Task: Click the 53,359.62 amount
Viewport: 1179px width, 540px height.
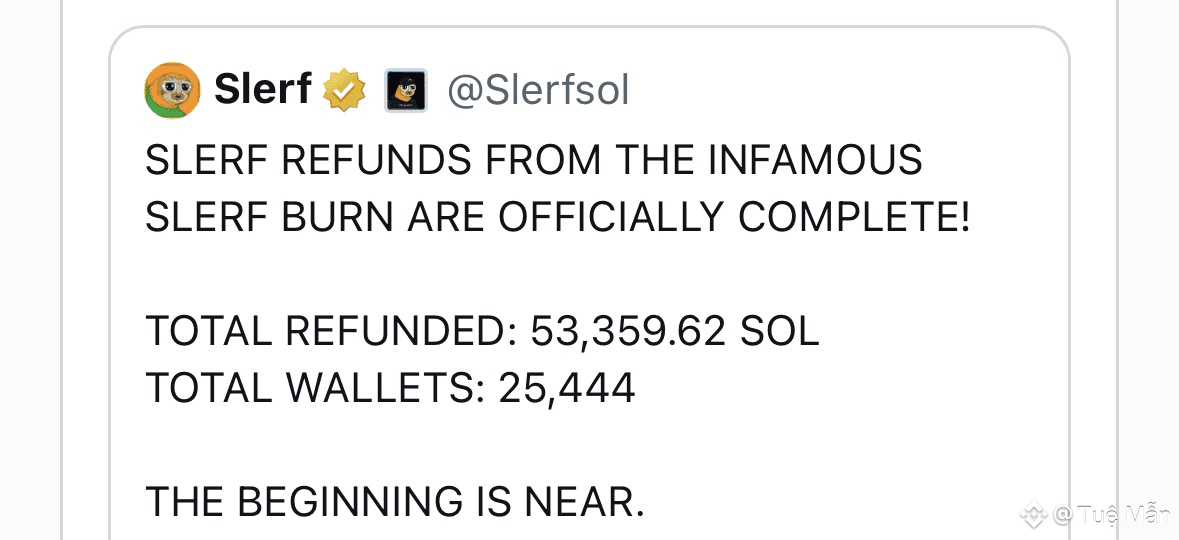Action: click(629, 333)
